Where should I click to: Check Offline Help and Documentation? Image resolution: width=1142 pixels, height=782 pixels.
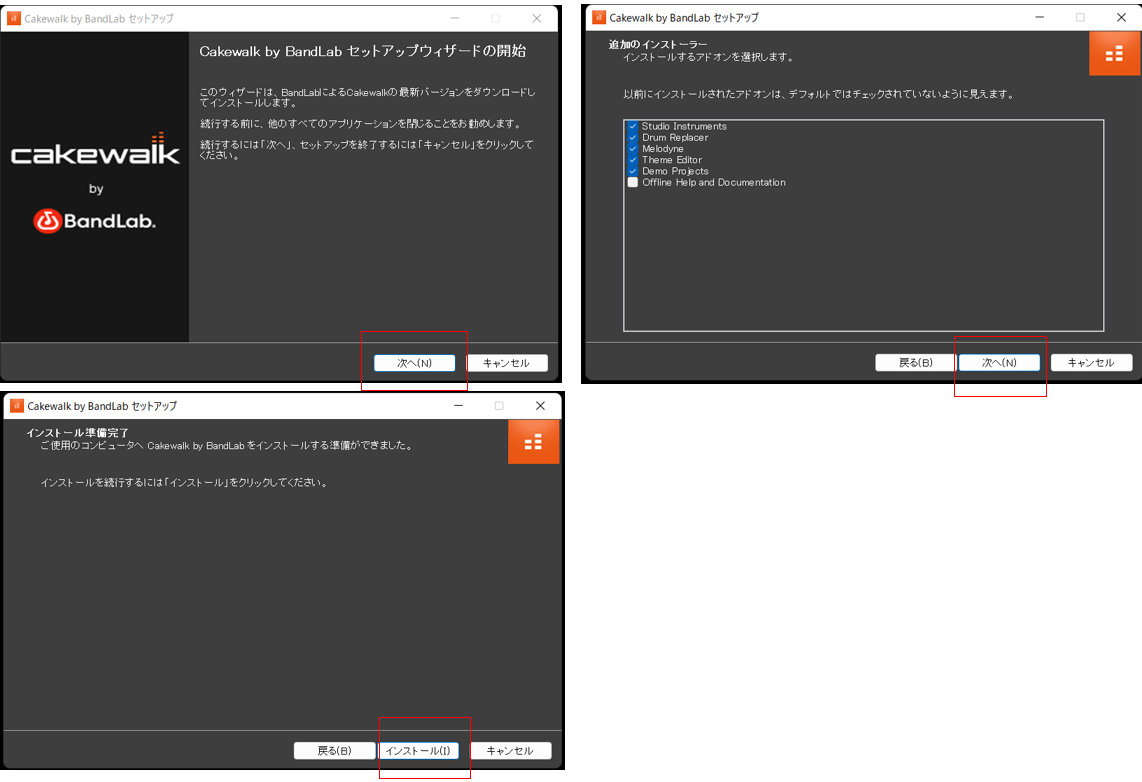click(633, 182)
